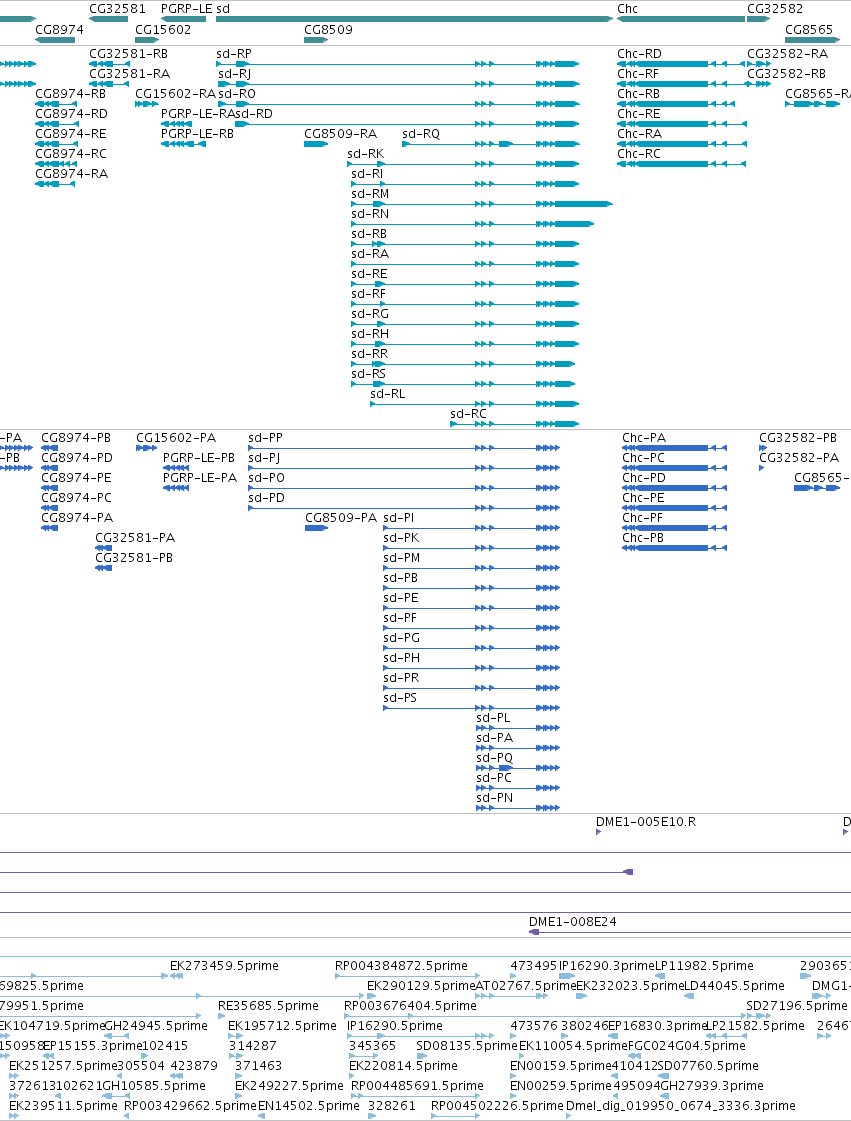This screenshot has width=851, height=1121.
Task: Select polypeptide CG32582-PB
Action: pyautogui.click(x=763, y=448)
